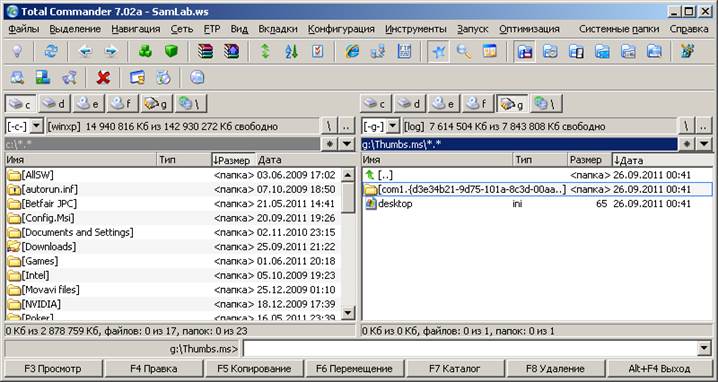Click the CD disc icon in second row

pyautogui.click(x=163, y=77)
